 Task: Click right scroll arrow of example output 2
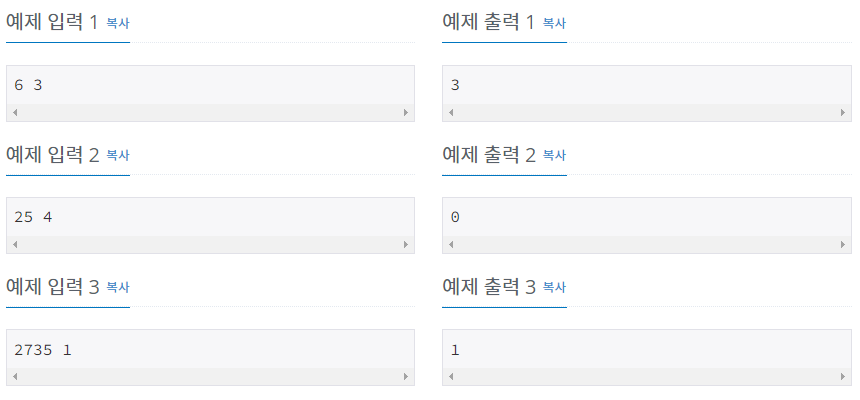click(x=843, y=245)
